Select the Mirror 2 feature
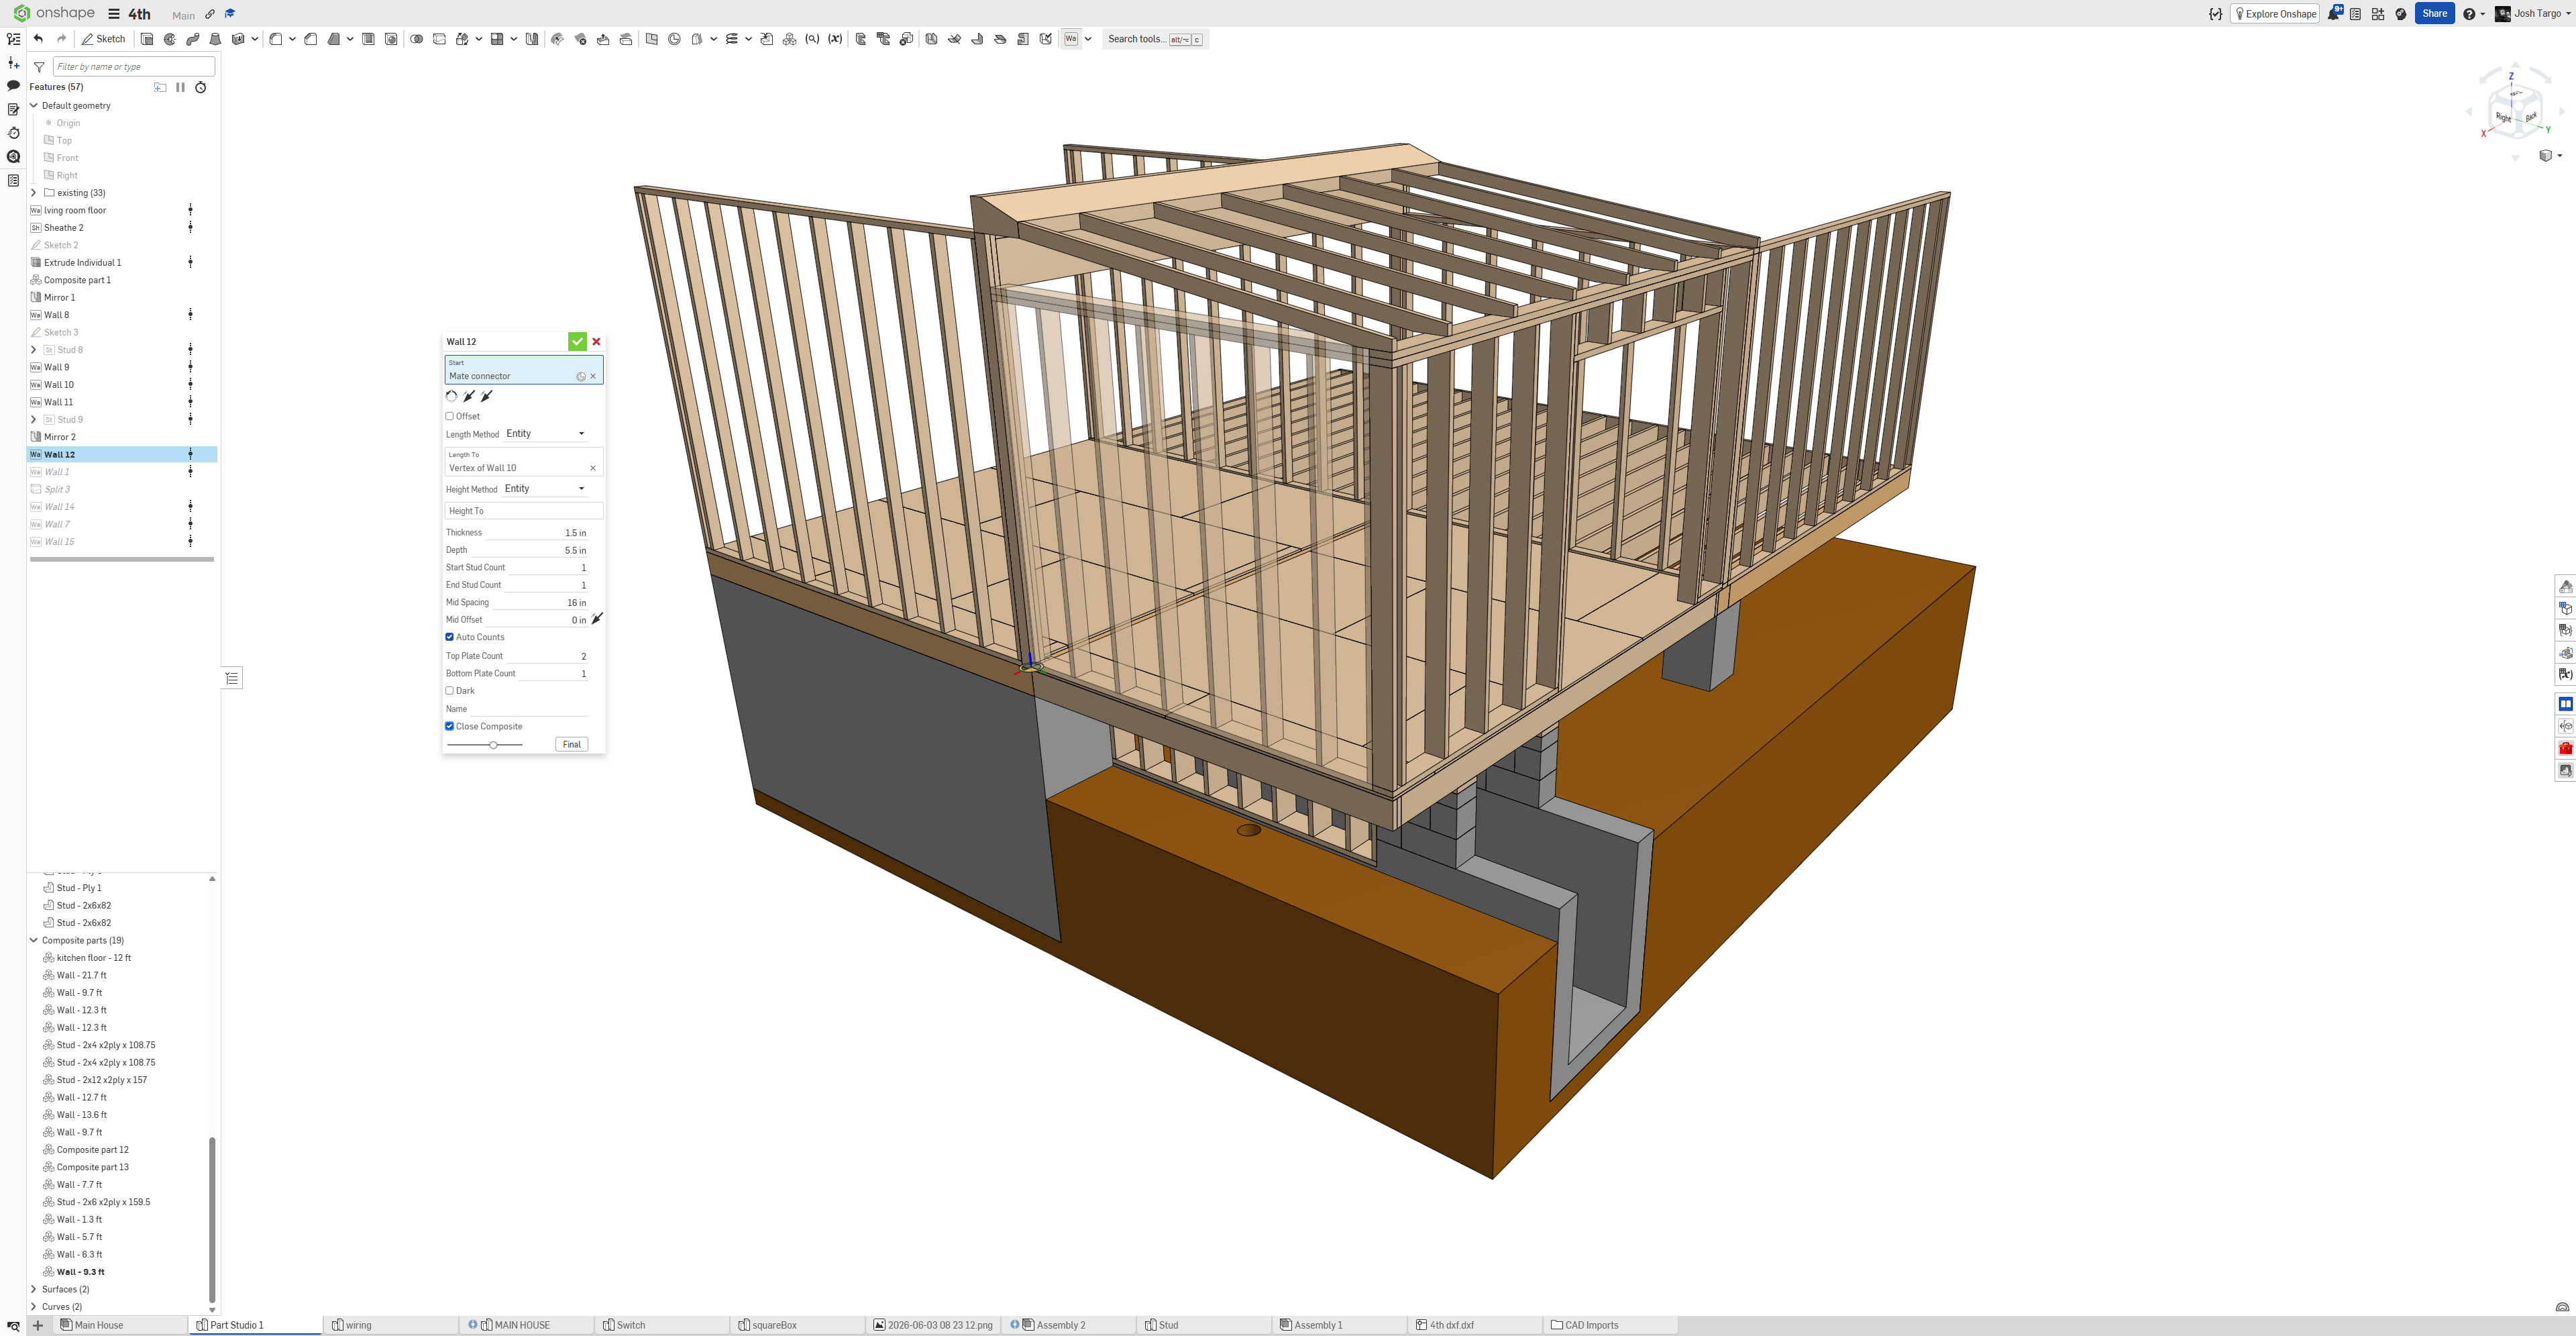This screenshot has width=2576, height=1336. (60, 437)
